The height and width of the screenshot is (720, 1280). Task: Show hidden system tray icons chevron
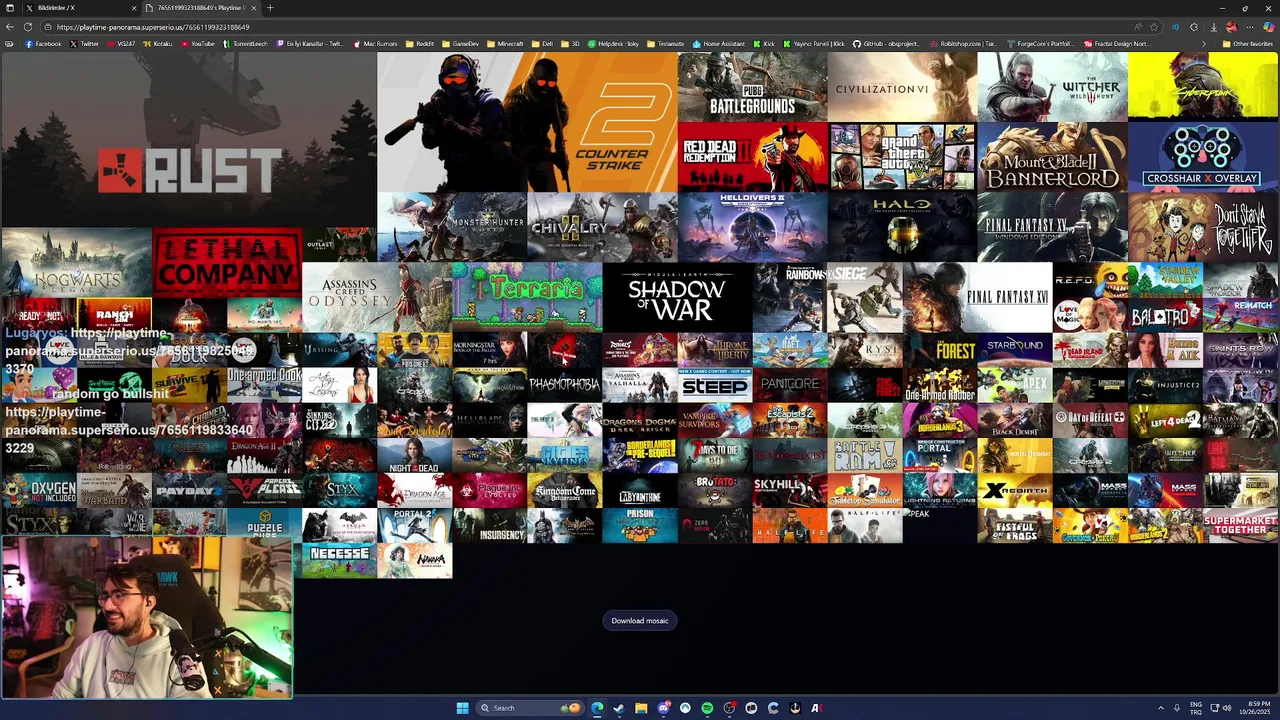pyautogui.click(x=1160, y=708)
